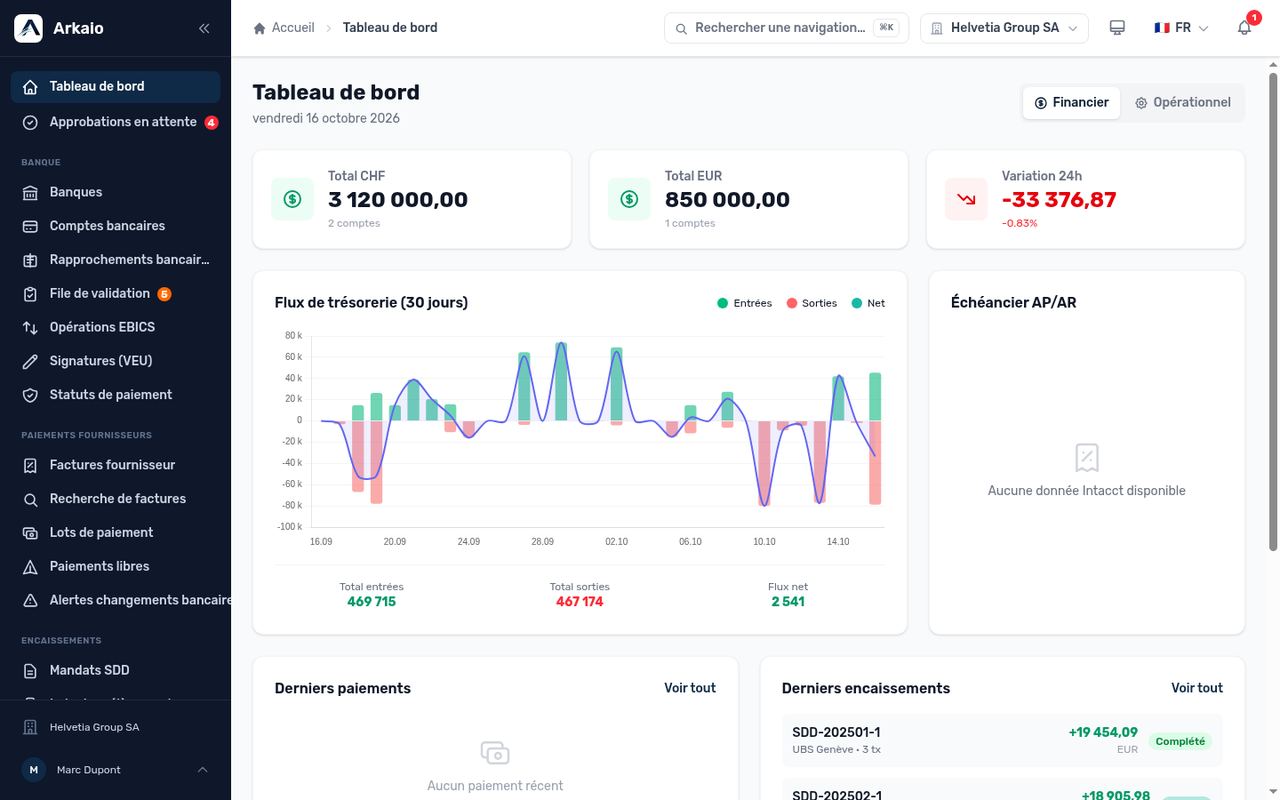Toggle Net series in chart legend
The width and height of the screenshot is (1280, 800).
868,303
